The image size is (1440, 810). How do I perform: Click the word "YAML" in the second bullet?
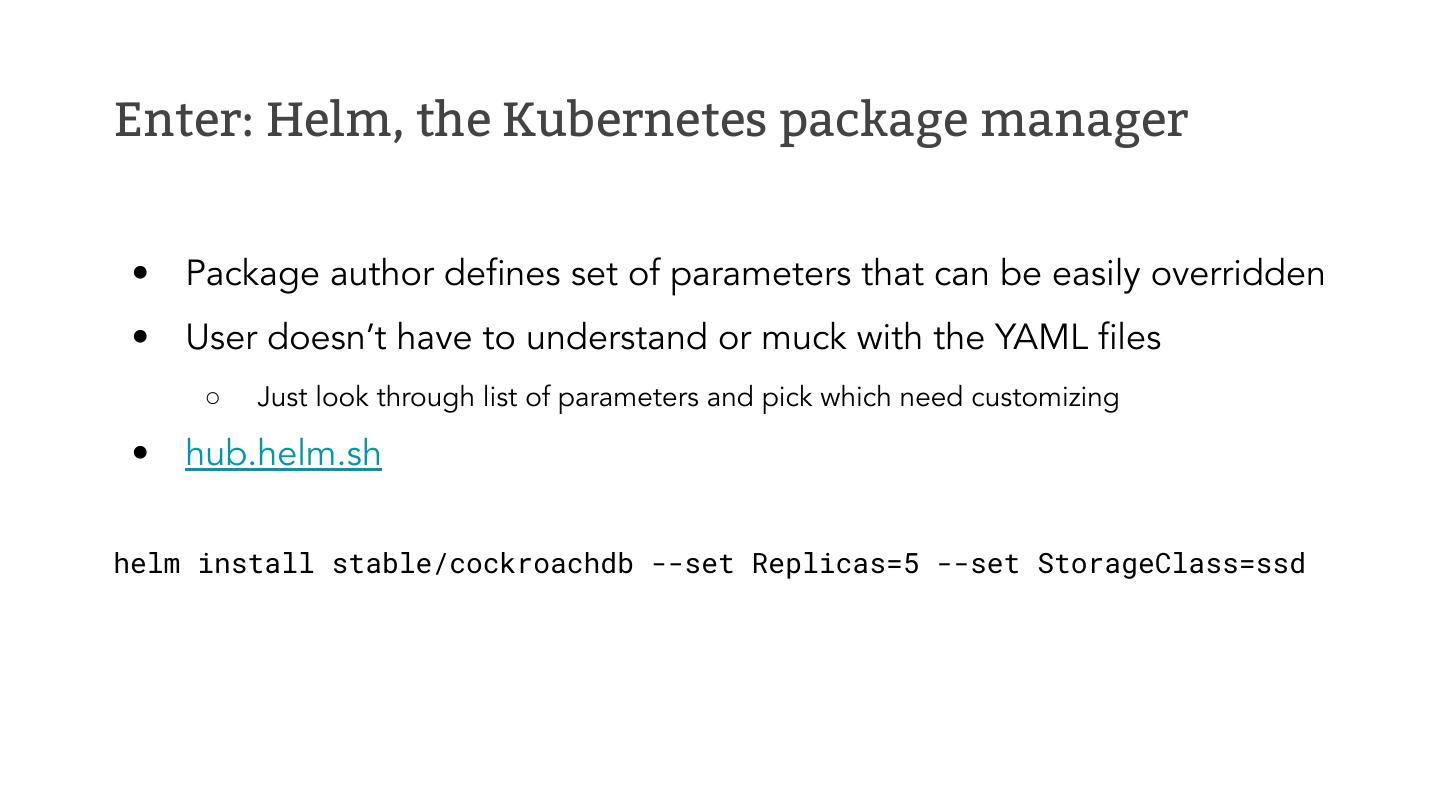pos(1040,337)
